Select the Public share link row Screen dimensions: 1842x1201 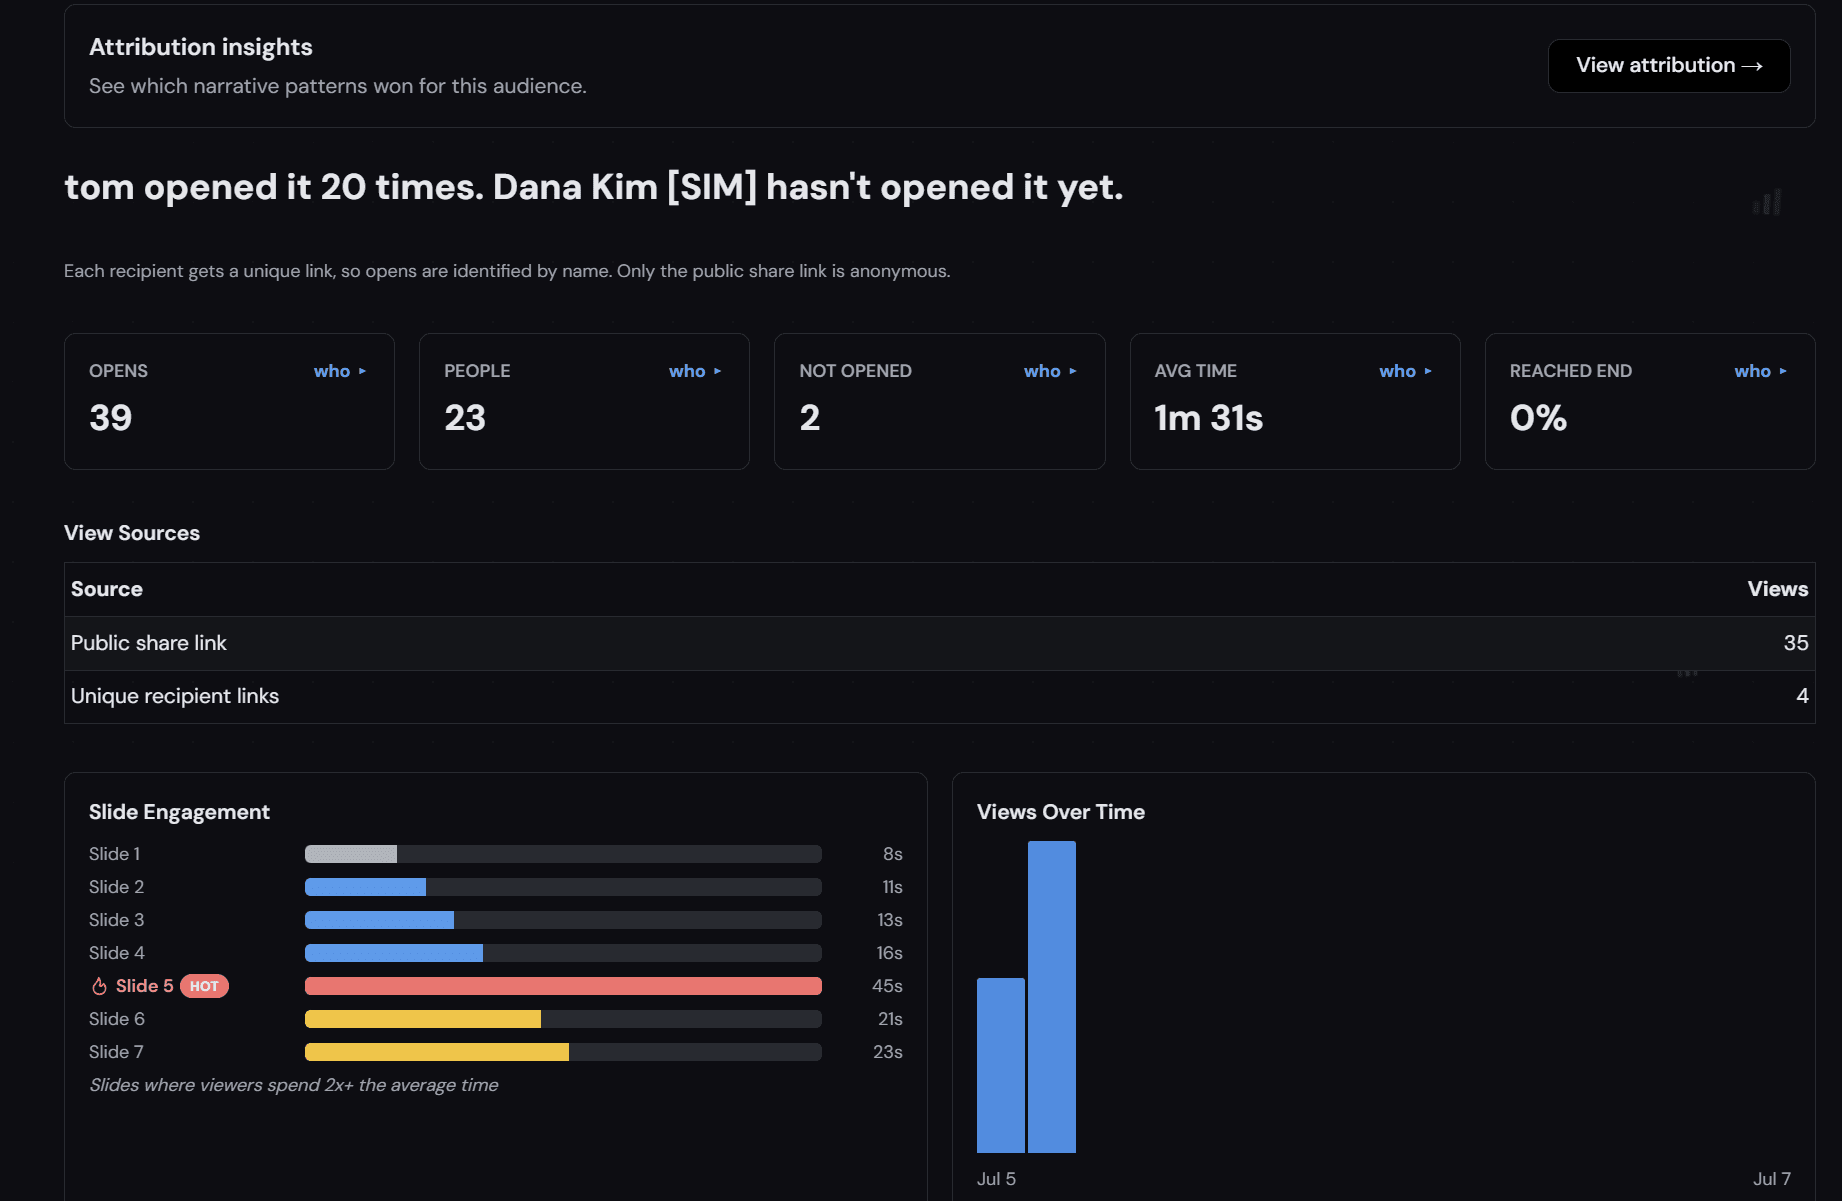point(939,643)
